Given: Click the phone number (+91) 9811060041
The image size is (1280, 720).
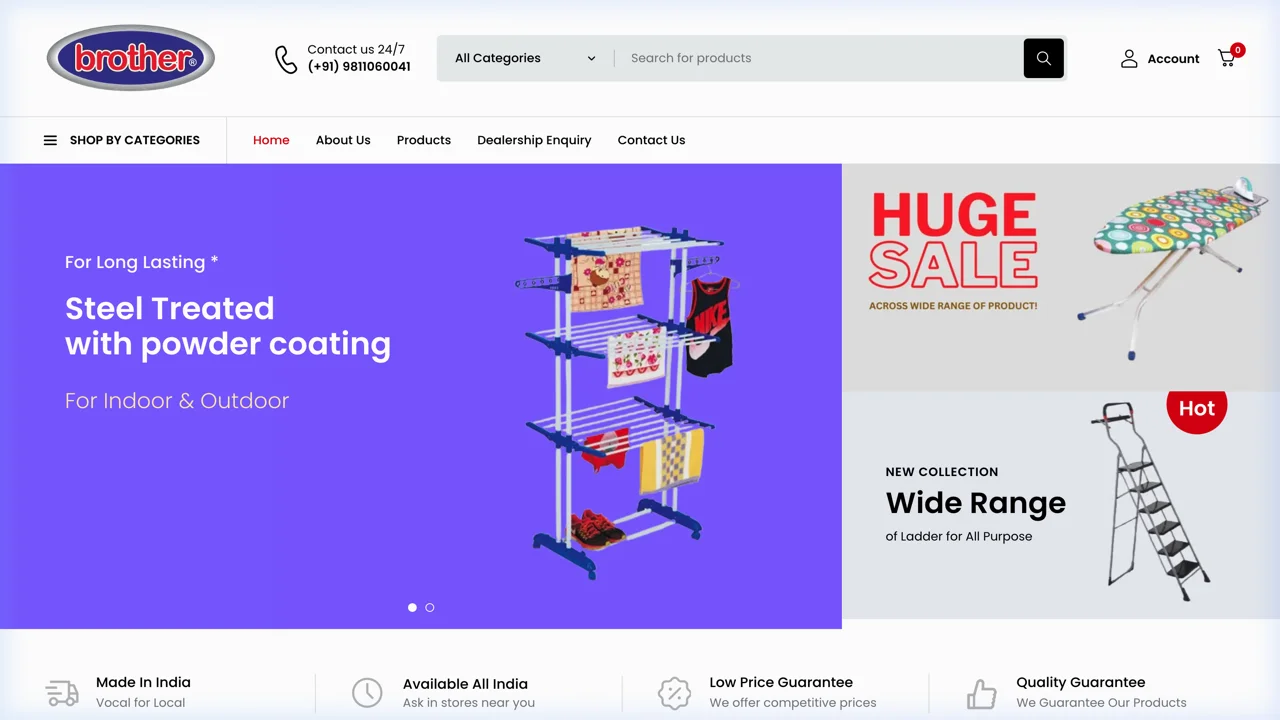Looking at the screenshot, I should coord(359,67).
